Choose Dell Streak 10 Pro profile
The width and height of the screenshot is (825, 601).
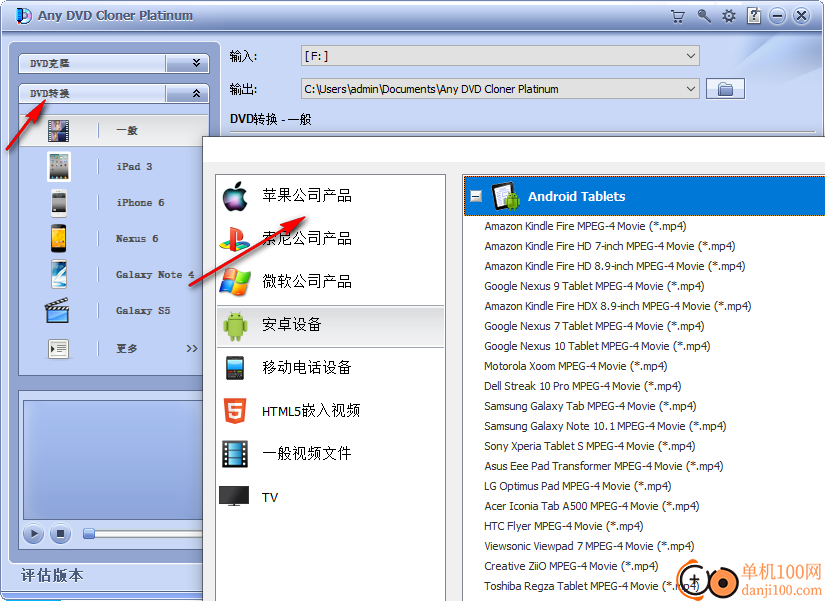[582, 386]
